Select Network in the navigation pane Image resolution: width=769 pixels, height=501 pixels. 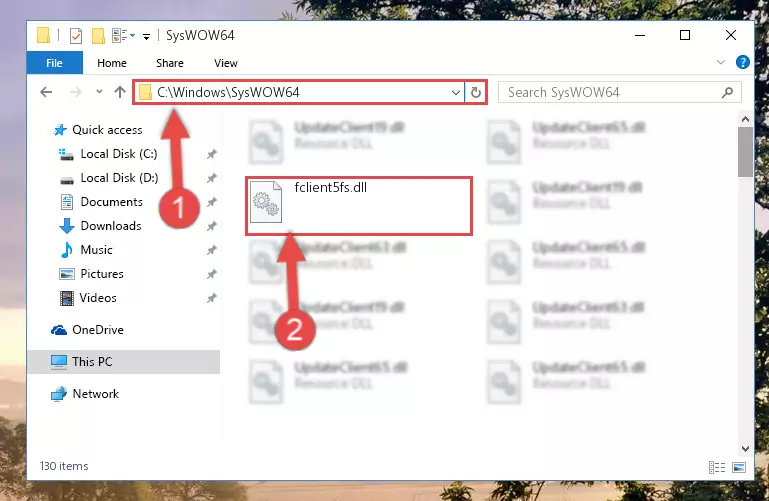96,394
